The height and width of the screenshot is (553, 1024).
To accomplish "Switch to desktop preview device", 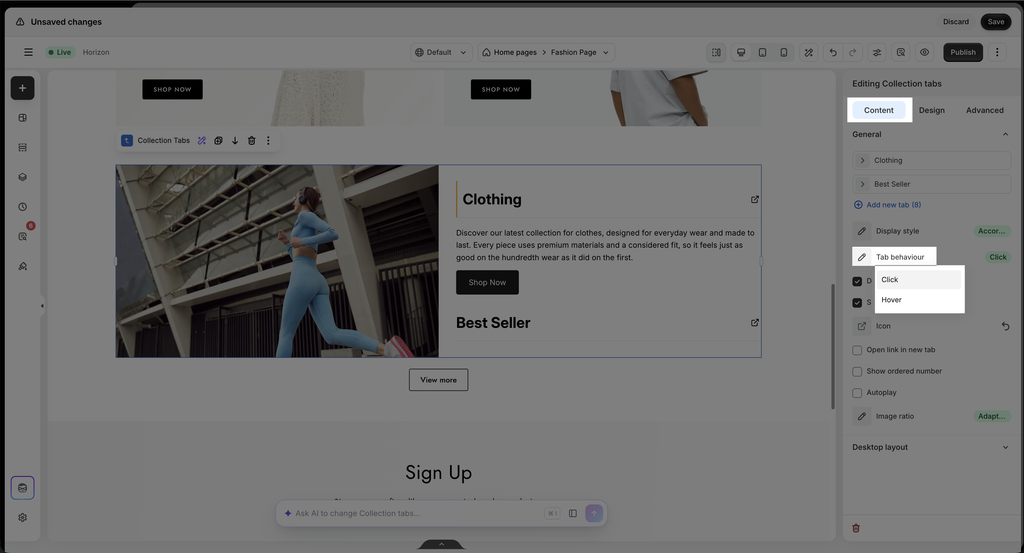I will click(x=741, y=52).
